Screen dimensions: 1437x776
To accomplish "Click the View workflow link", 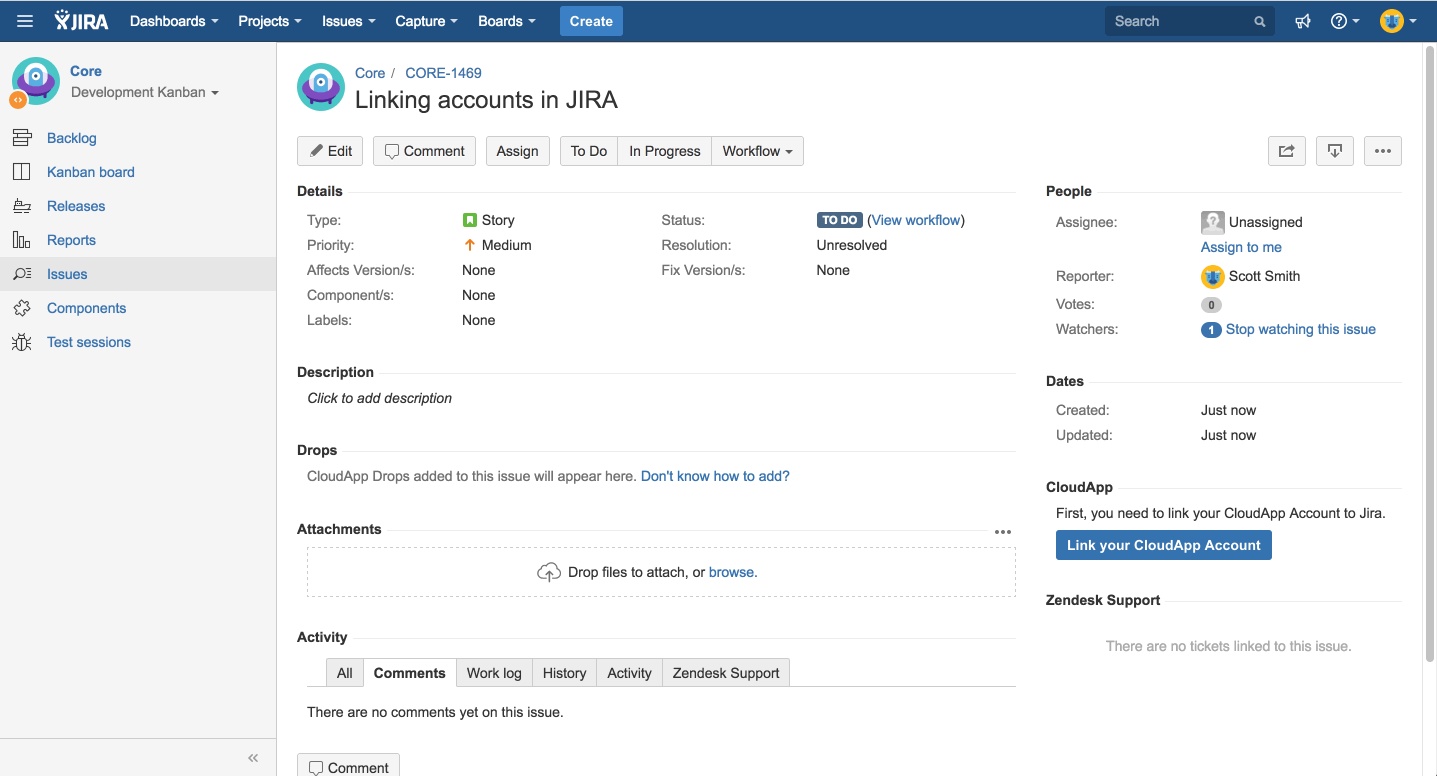I will pos(916,220).
